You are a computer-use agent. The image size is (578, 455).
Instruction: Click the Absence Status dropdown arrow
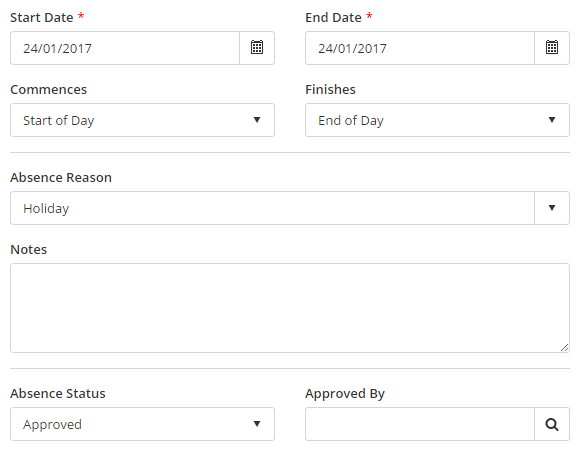click(x=257, y=424)
